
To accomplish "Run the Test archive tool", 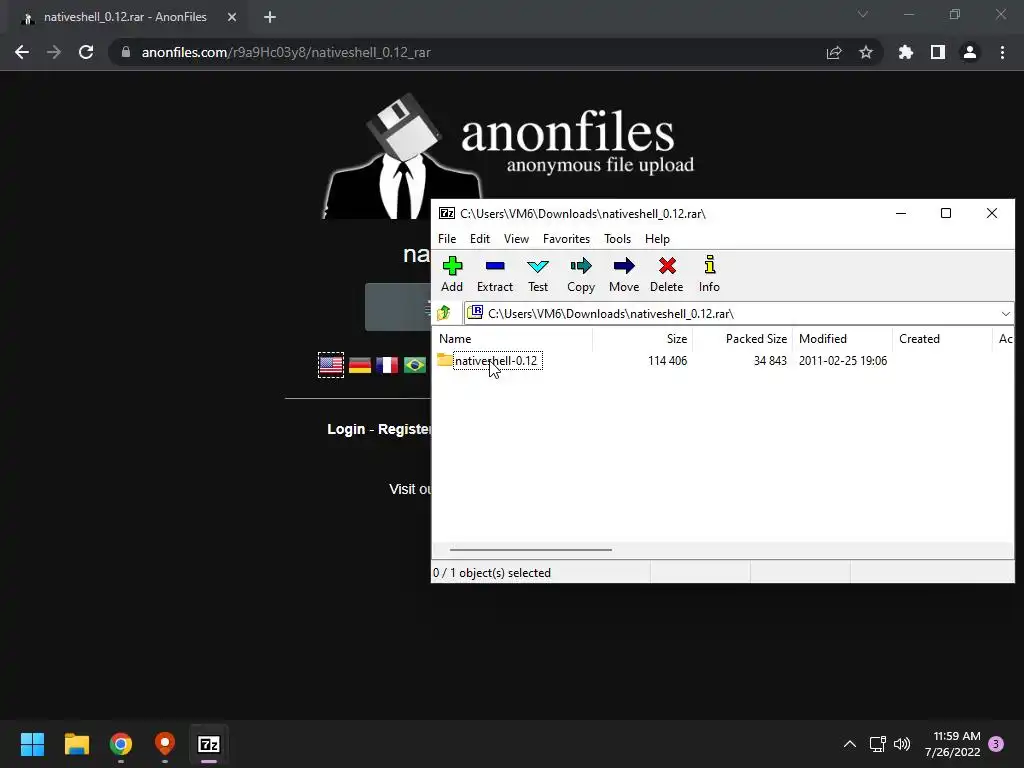I will [x=538, y=274].
